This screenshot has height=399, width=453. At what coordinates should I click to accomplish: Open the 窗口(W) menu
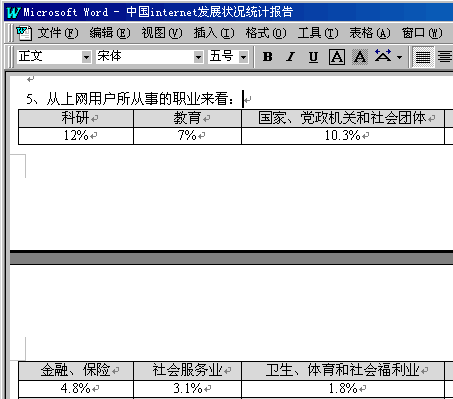point(422,33)
